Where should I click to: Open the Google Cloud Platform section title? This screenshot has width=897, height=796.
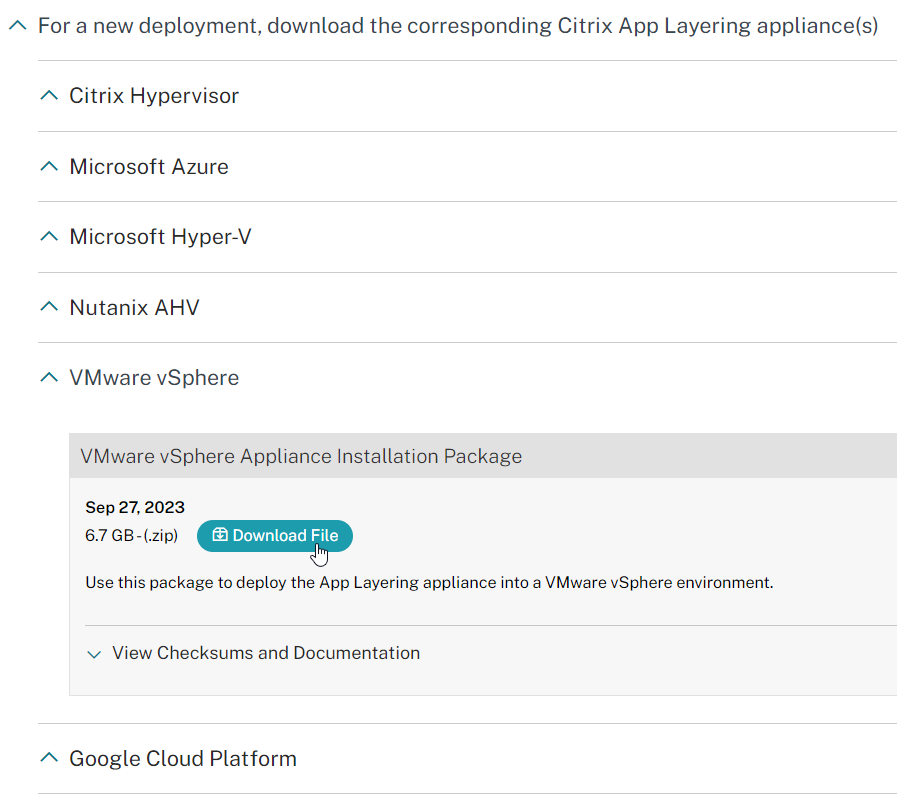pyautogui.click(x=183, y=758)
